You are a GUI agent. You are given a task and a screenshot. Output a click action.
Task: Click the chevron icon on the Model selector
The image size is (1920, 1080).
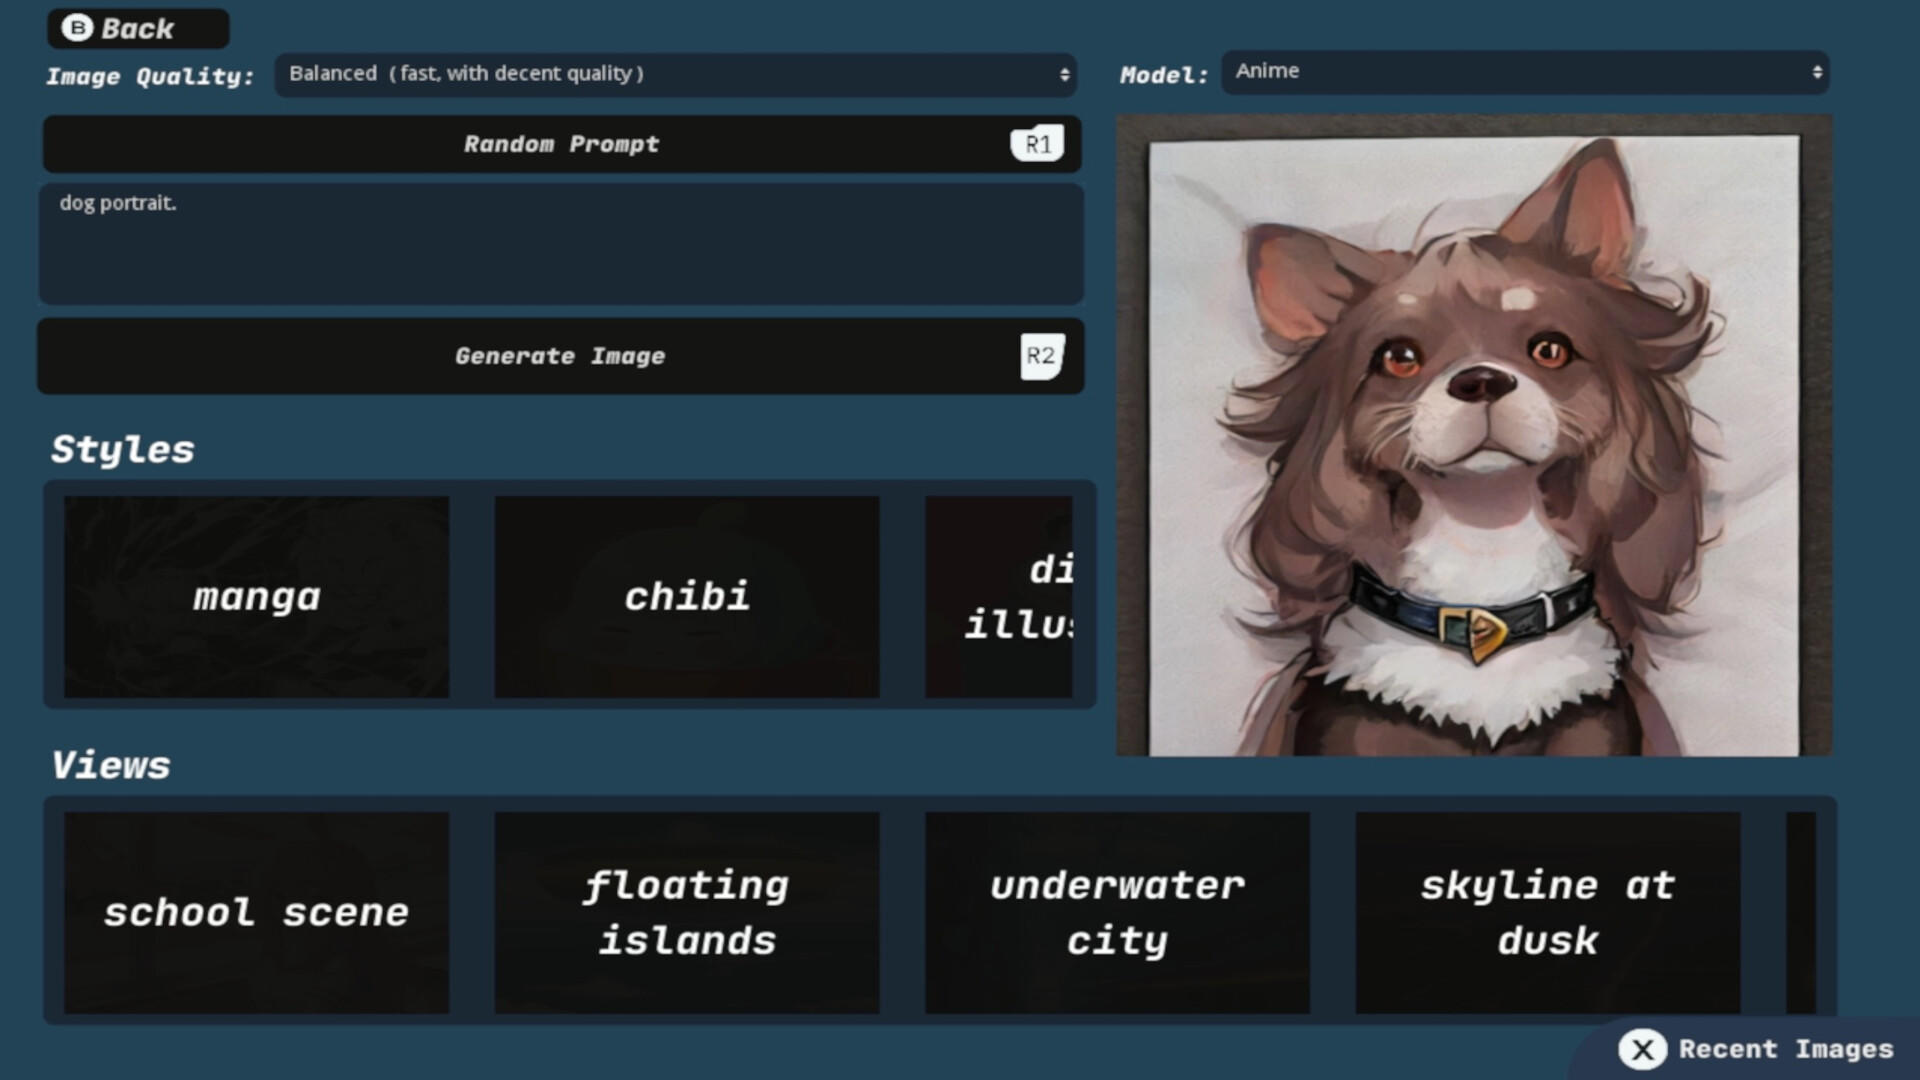tap(1817, 72)
